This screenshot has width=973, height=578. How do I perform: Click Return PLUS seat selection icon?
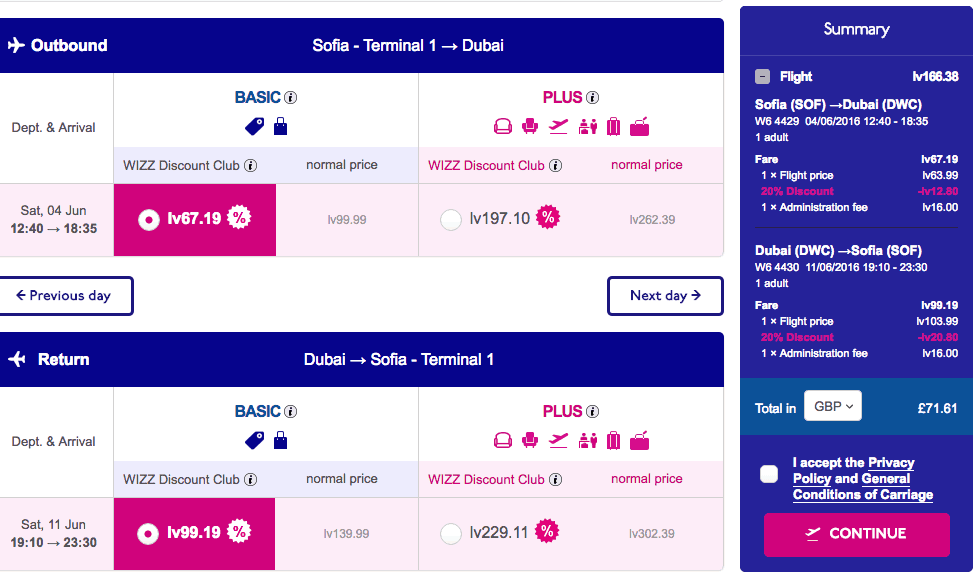(529, 440)
